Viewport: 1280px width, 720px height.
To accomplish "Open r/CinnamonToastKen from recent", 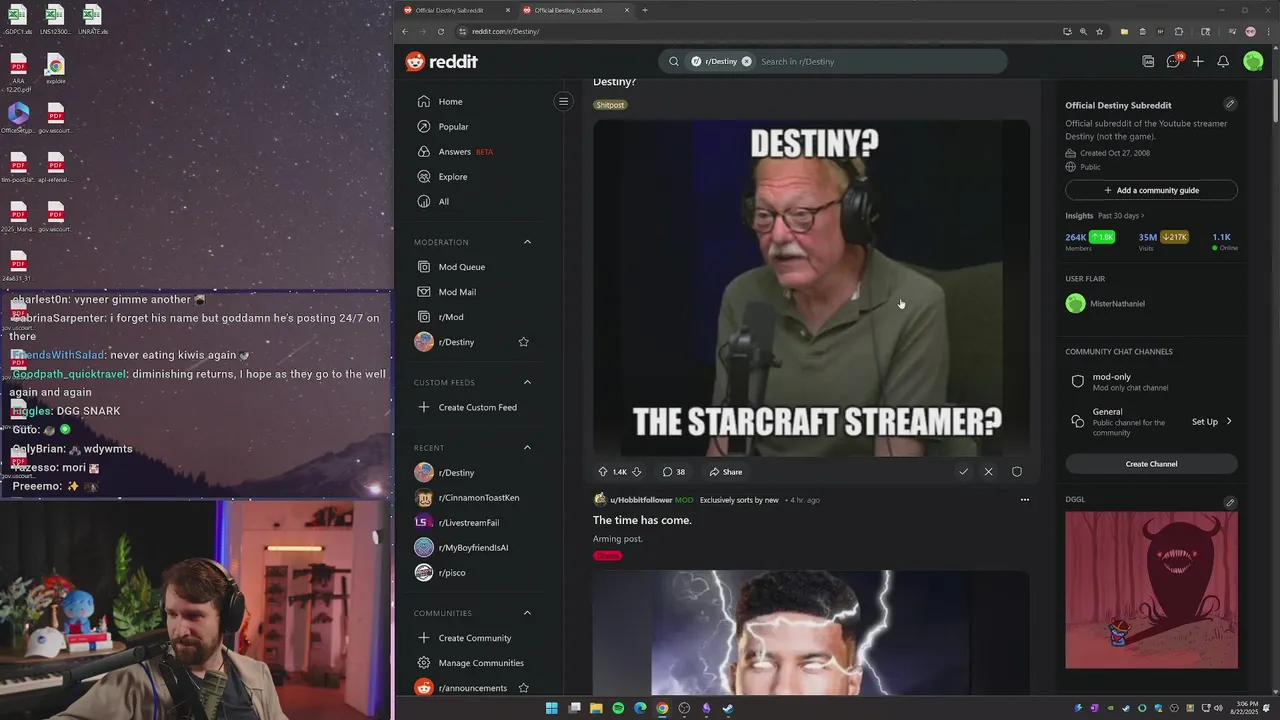I will pyautogui.click(x=480, y=497).
